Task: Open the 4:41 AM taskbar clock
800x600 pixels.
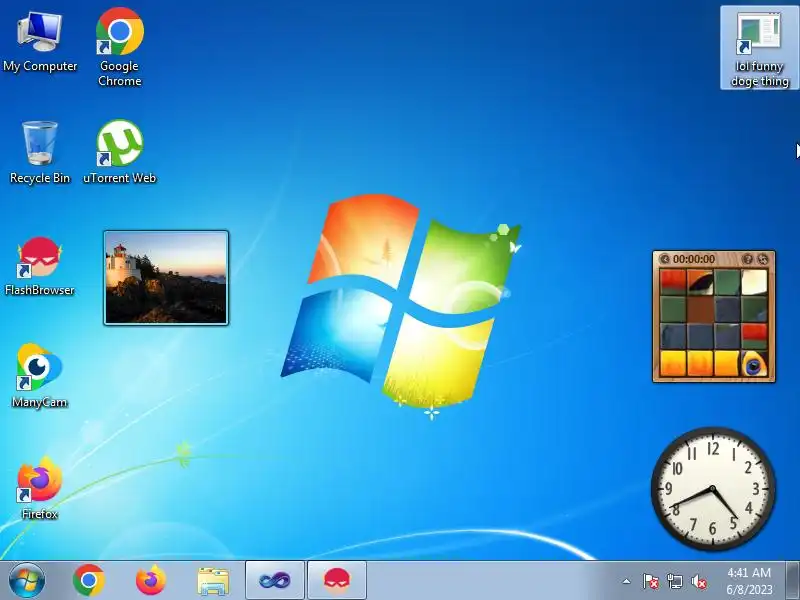Action: (x=749, y=581)
